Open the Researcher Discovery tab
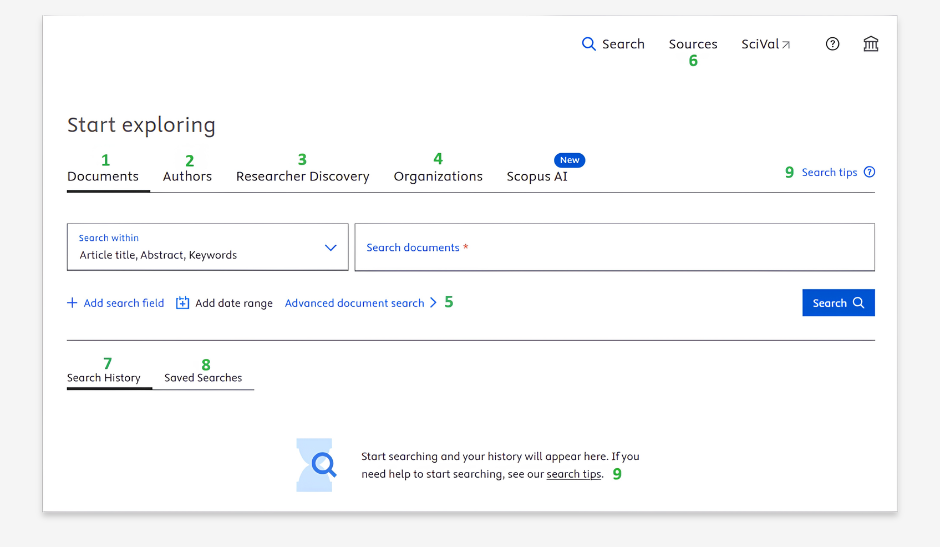 303,176
